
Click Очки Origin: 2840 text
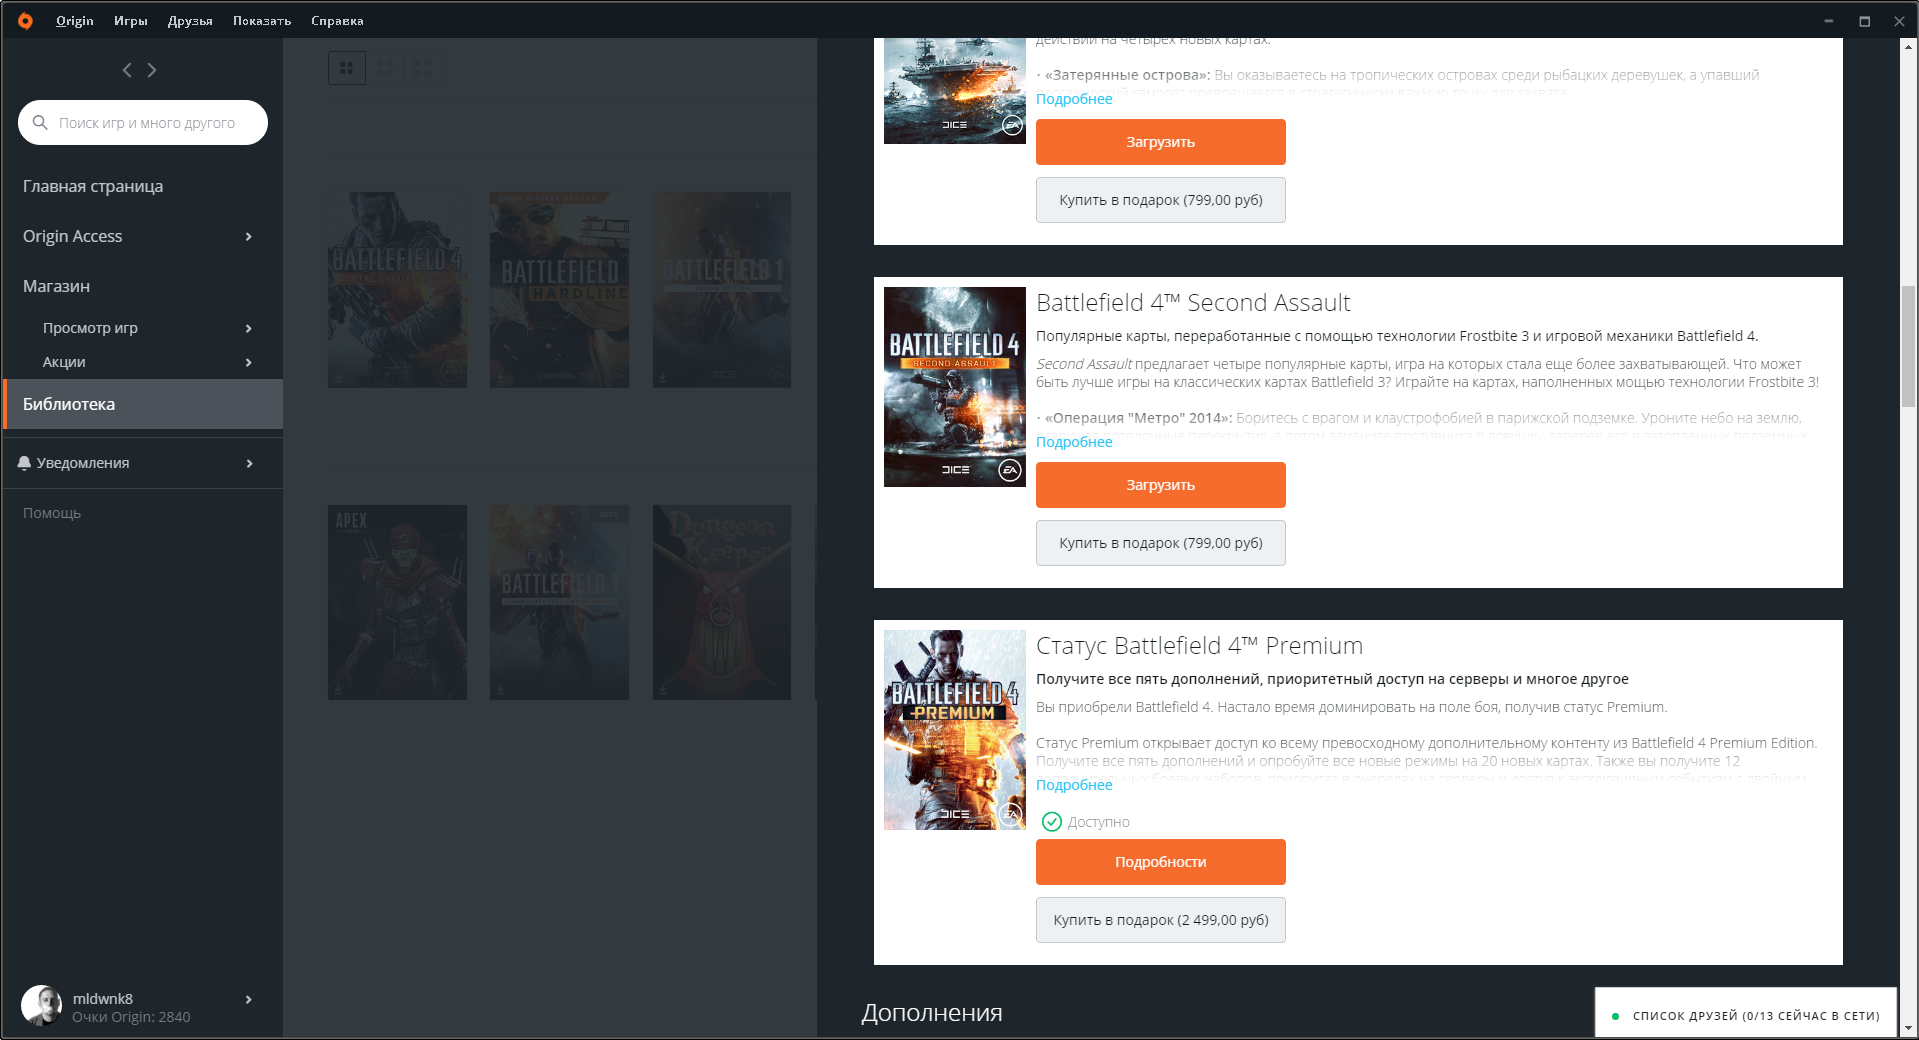131,1017
